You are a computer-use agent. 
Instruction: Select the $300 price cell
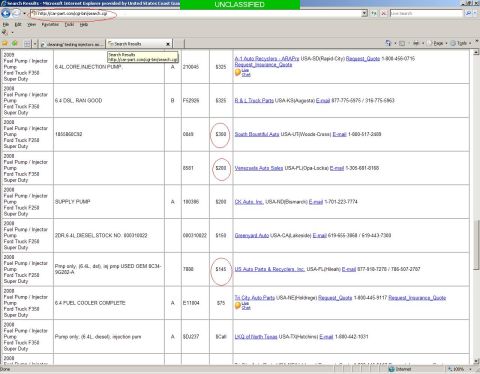[221, 134]
